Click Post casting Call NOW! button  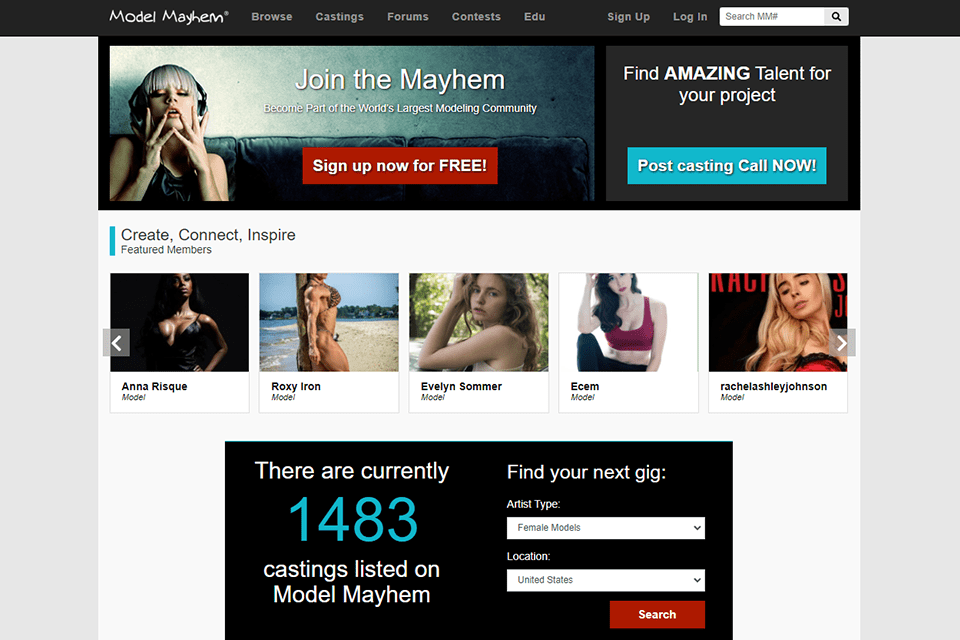[x=727, y=165]
